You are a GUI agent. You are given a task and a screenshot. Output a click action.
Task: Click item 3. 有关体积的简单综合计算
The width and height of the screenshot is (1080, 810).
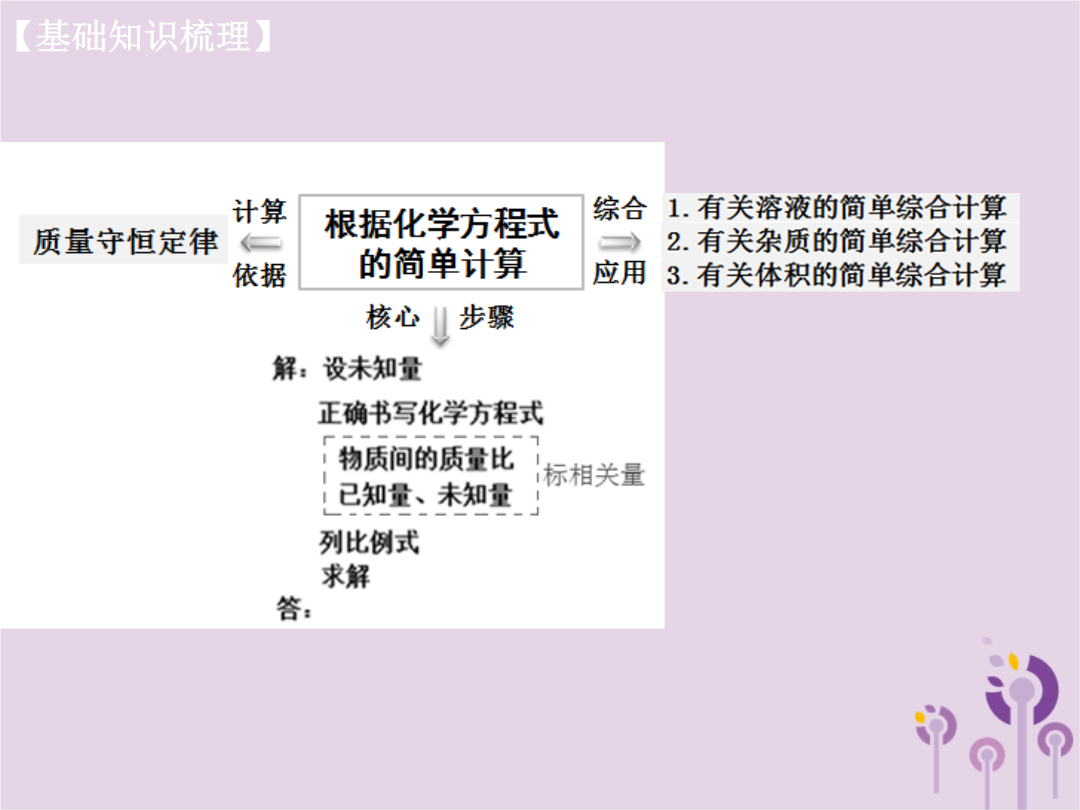click(x=837, y=275)
